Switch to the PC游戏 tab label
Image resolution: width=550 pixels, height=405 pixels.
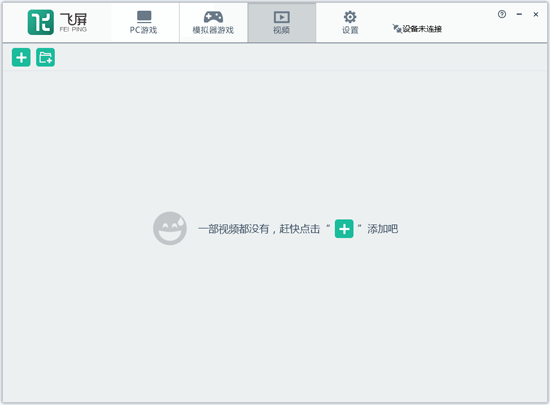143,30
